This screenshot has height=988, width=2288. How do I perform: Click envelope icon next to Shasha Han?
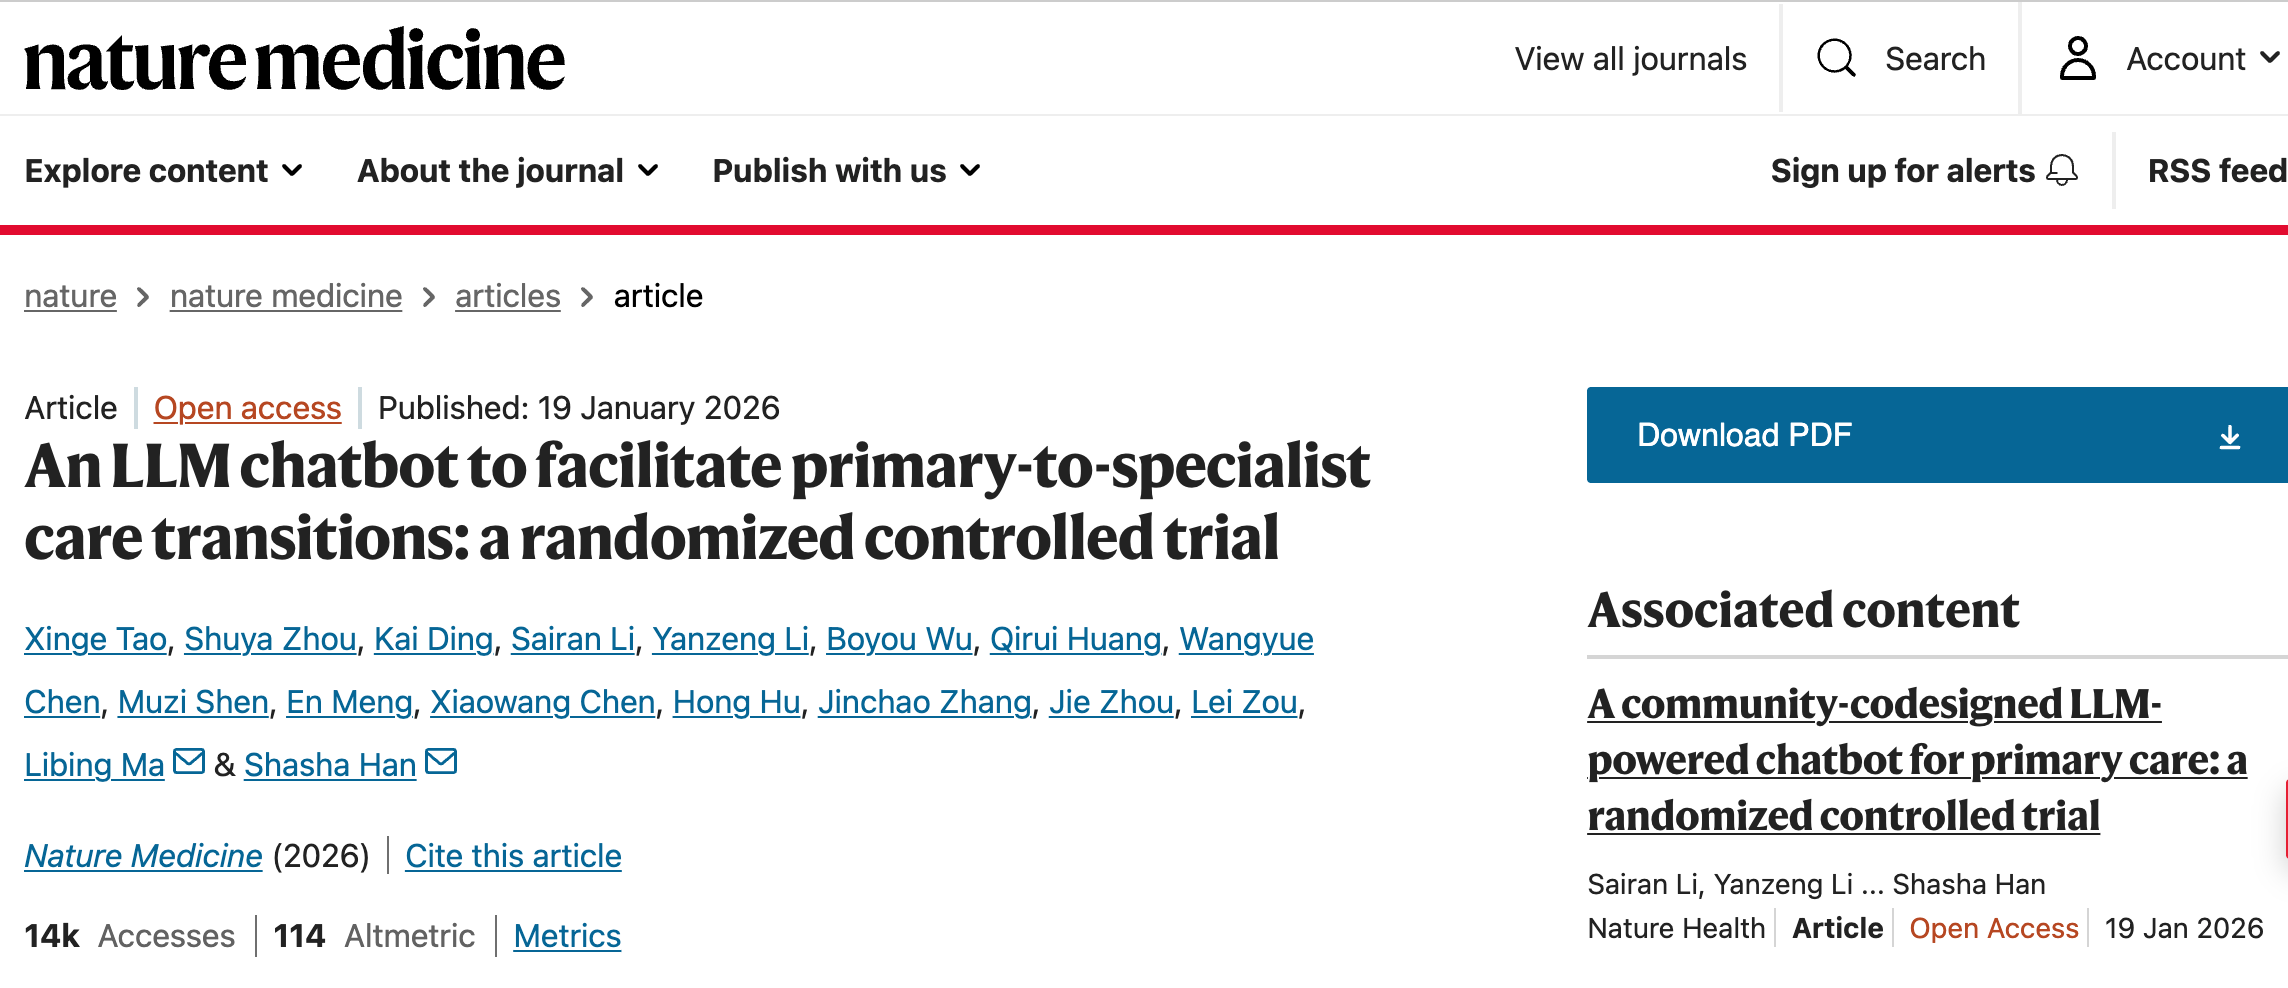click(x=441, y=762)
